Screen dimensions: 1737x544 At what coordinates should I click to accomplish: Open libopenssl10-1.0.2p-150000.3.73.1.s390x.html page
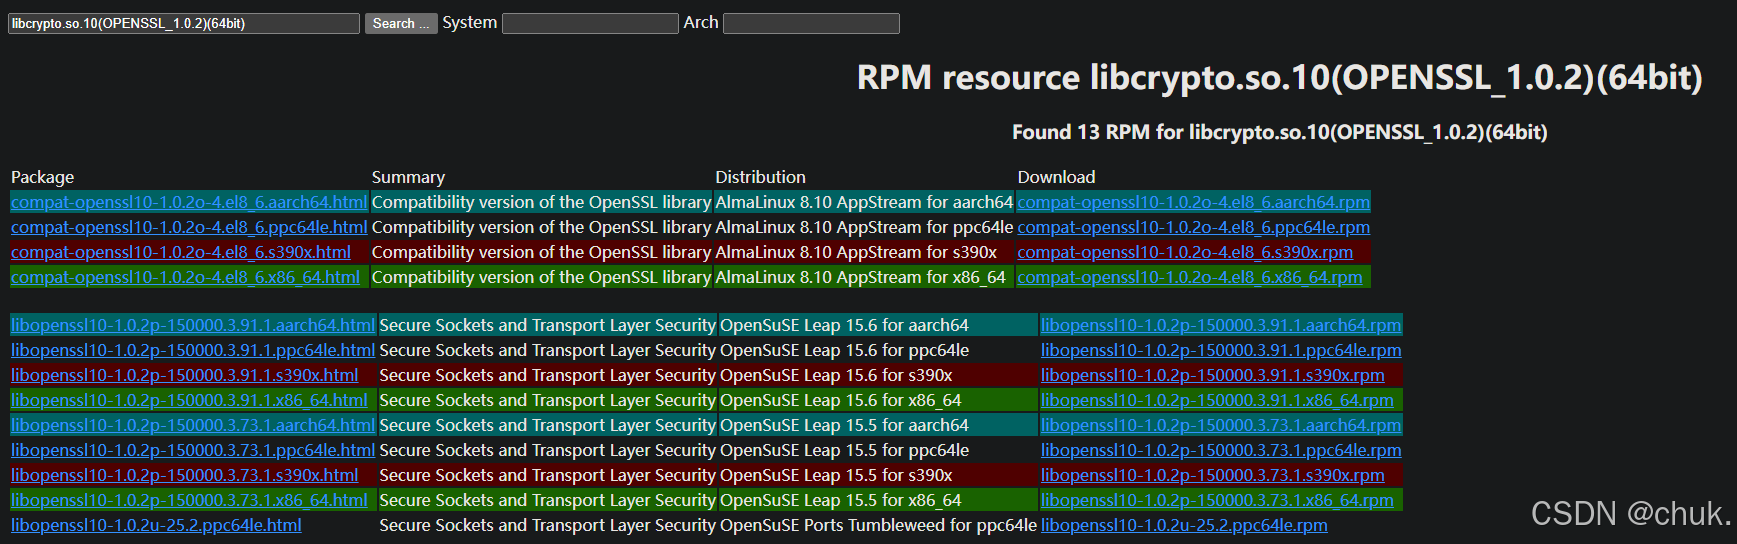pyautogui.click(x=185, y=475)
